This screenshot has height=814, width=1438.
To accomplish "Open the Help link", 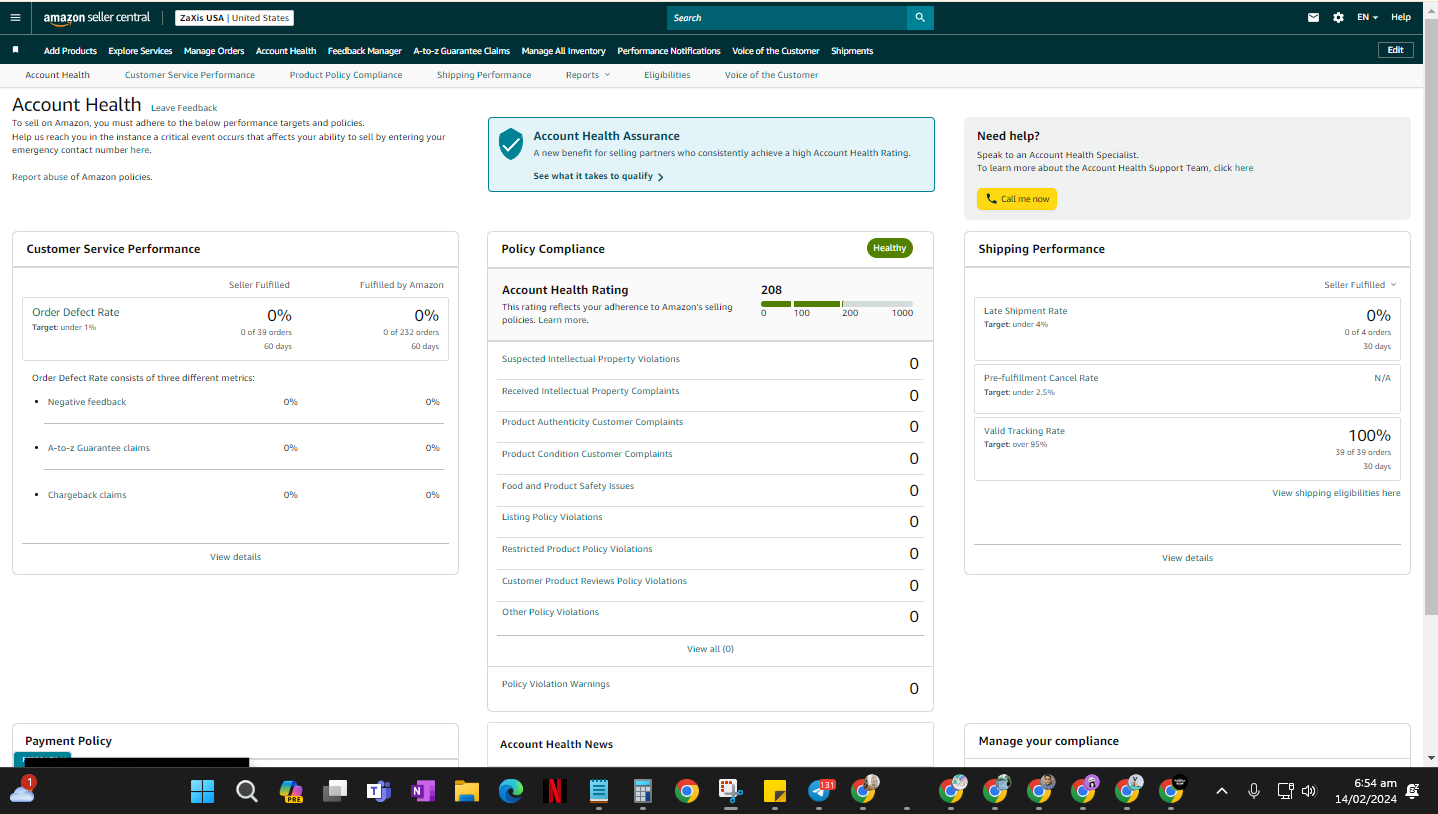I will (x=1401, y=17).
